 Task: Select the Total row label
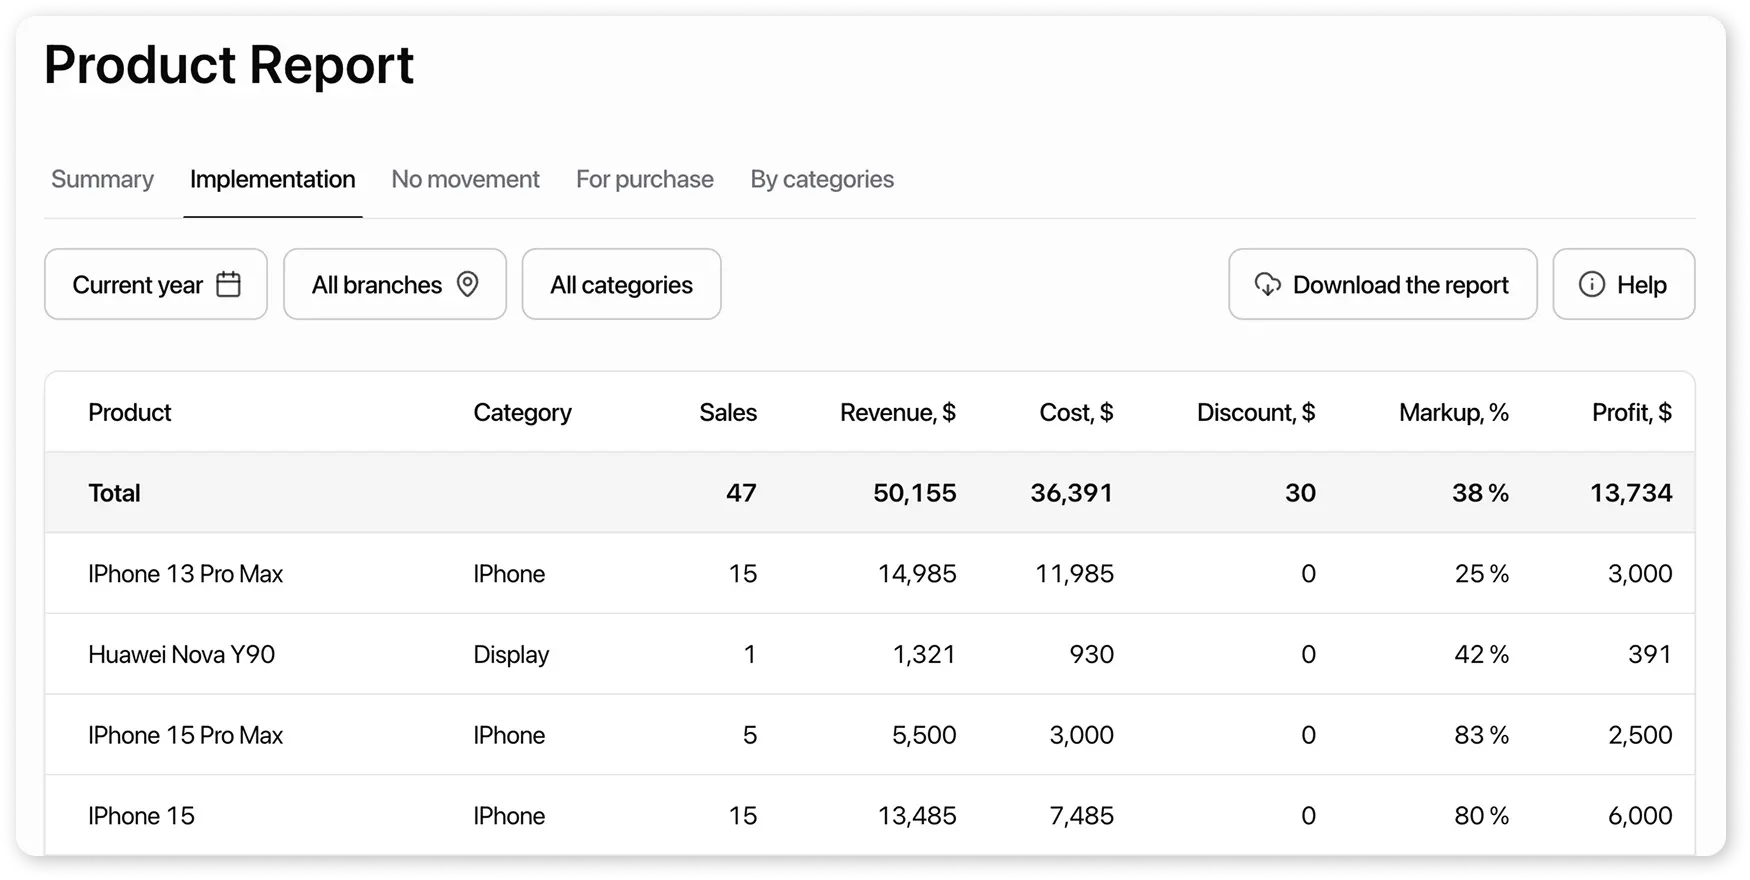click(x=114, y=493)
